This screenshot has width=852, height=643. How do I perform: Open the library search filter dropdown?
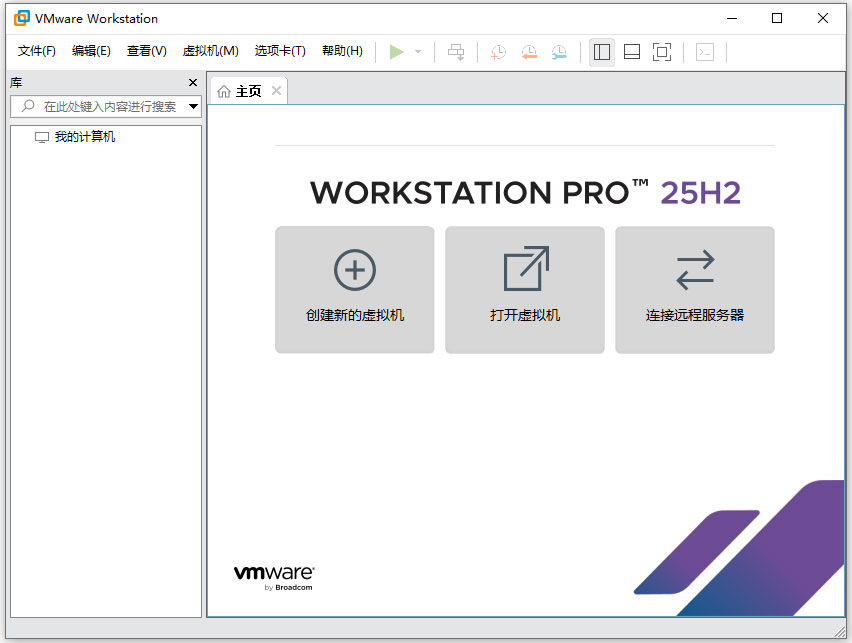point(193,106)
